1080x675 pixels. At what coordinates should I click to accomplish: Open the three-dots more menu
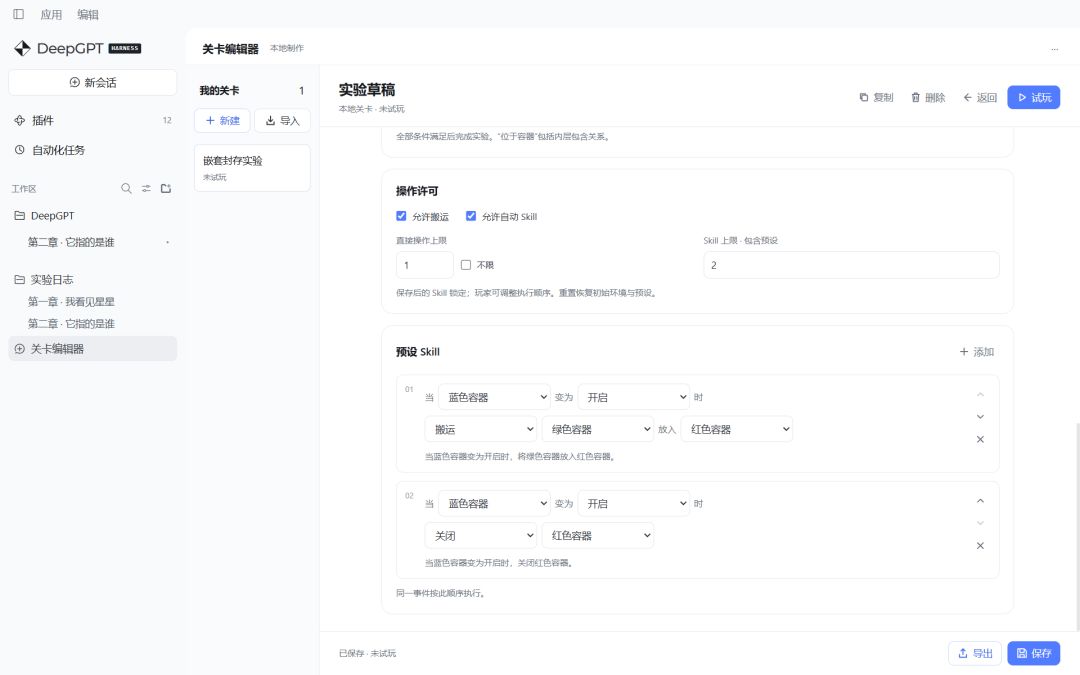point(1055,49)
